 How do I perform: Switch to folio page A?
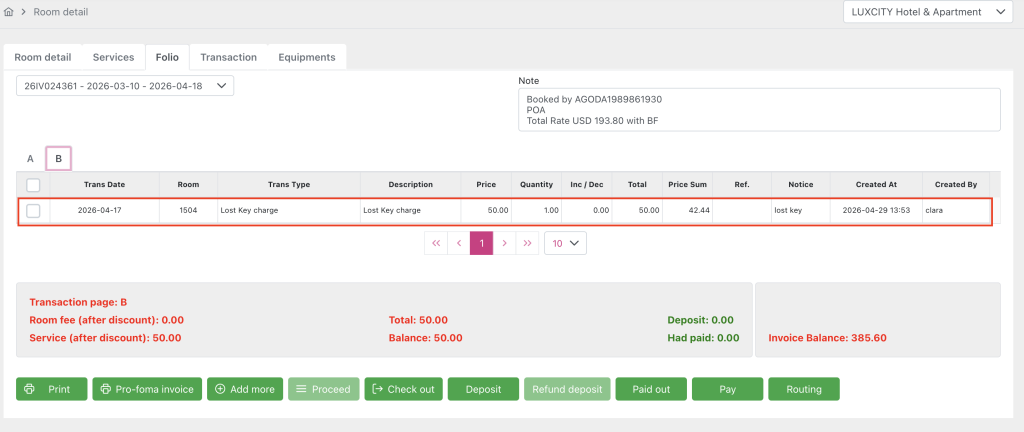coord(30,158)
